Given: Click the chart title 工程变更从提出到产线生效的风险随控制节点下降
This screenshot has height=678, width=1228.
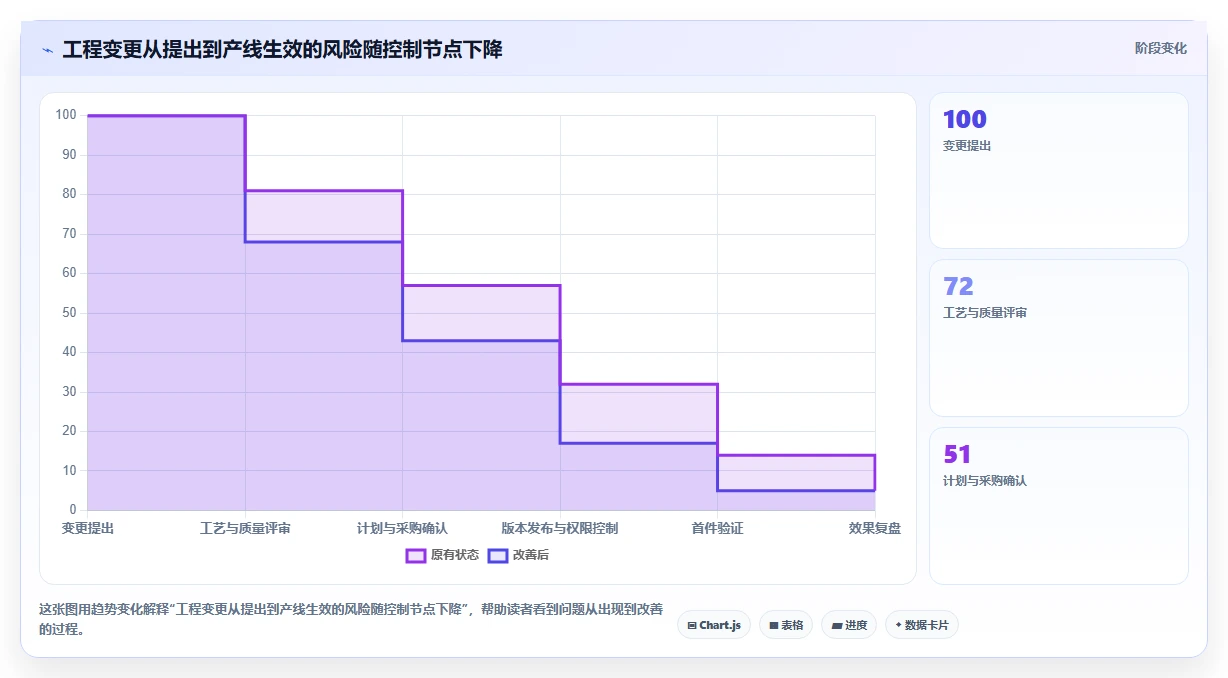Looking at the screenshot, I should tap(283, 50).
